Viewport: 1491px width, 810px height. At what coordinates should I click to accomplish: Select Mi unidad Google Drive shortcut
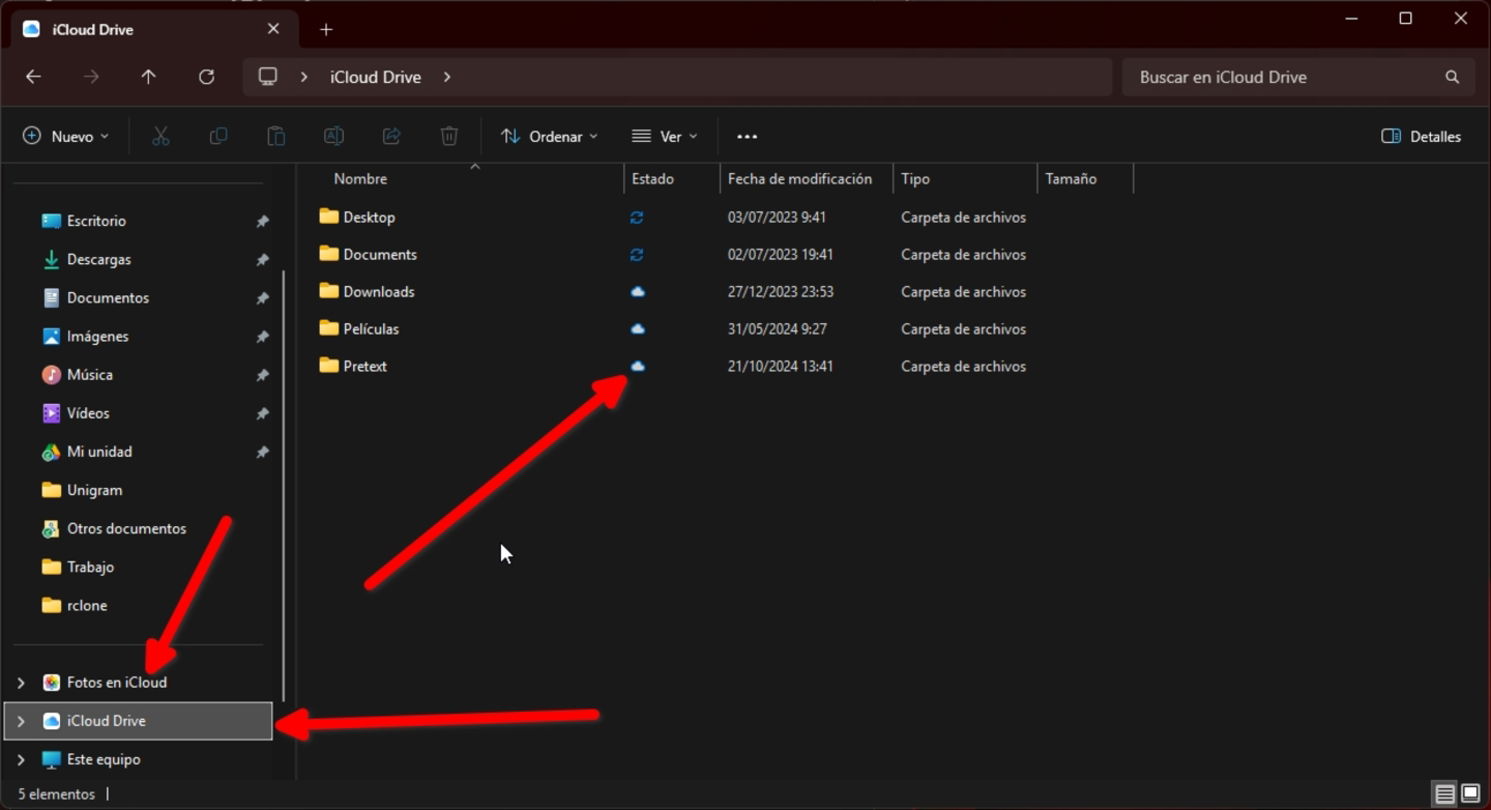99,452
